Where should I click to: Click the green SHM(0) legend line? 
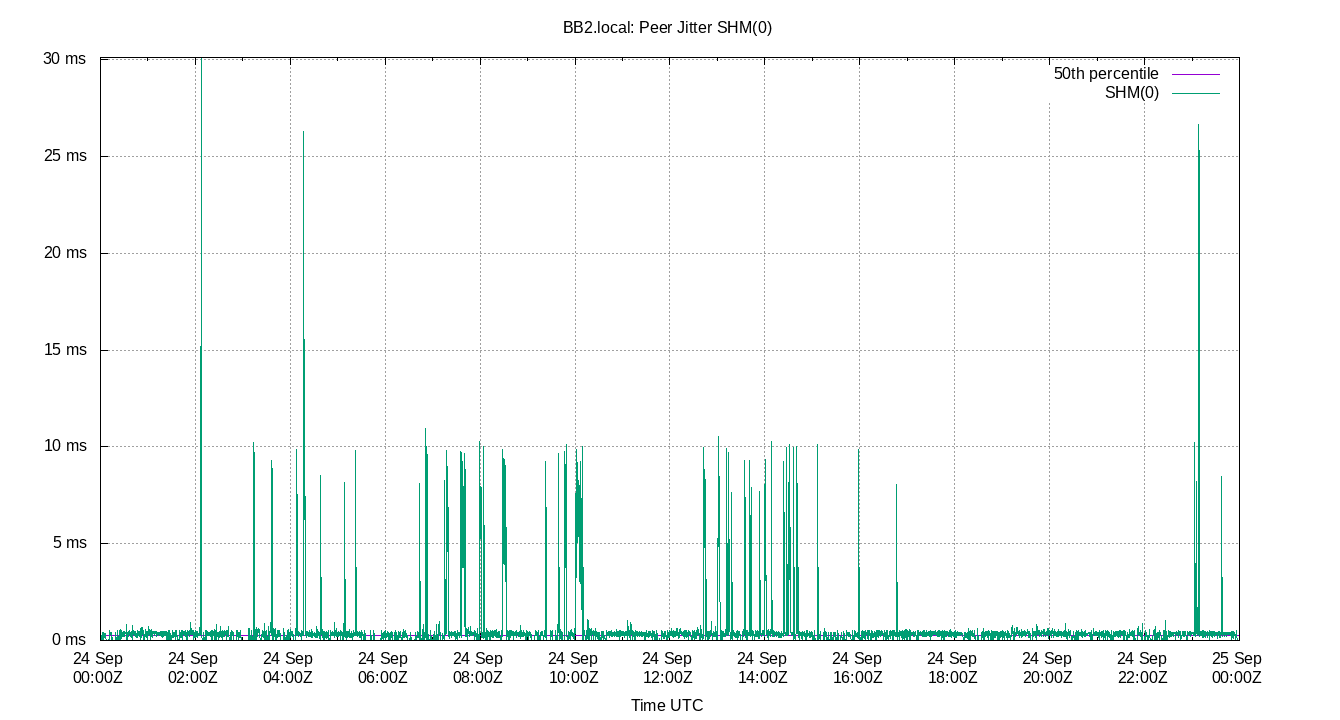(x=1195, y=93)
